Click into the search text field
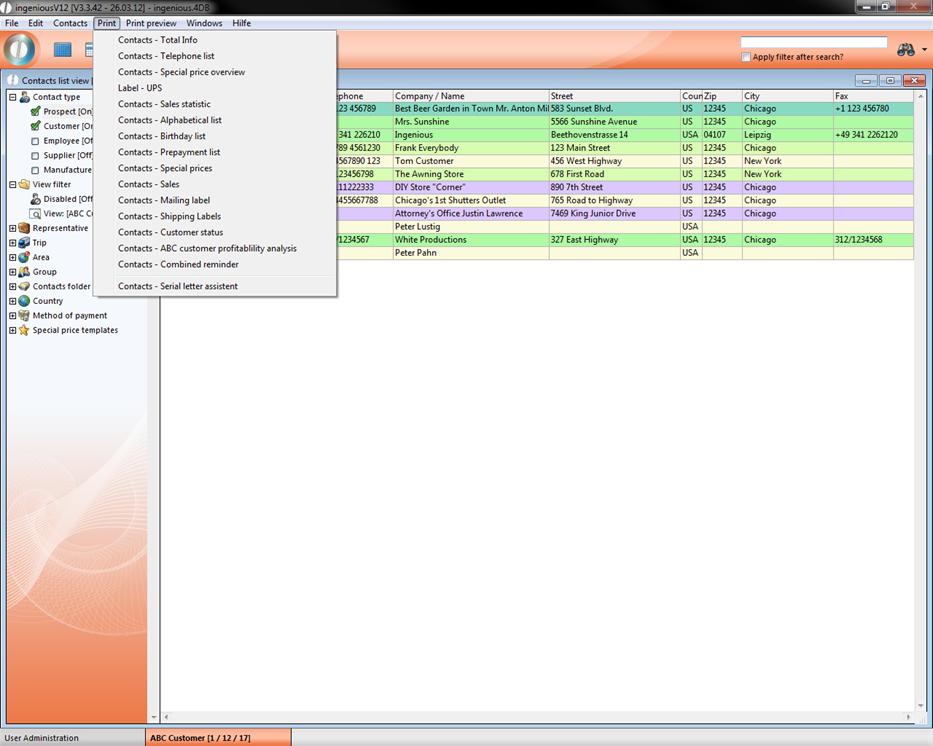This screenshot has width=933, height=746. pyautogui.click(x=813, y=42)
